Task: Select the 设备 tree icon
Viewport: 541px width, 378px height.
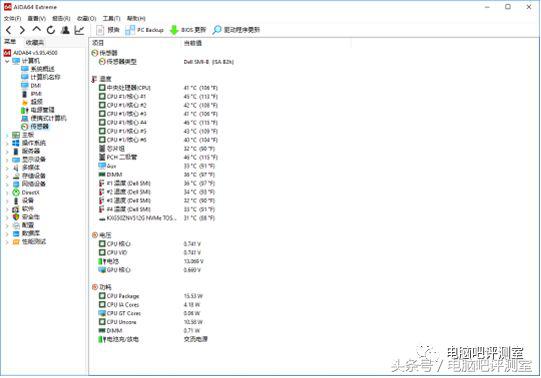Action: coord(16,201)
